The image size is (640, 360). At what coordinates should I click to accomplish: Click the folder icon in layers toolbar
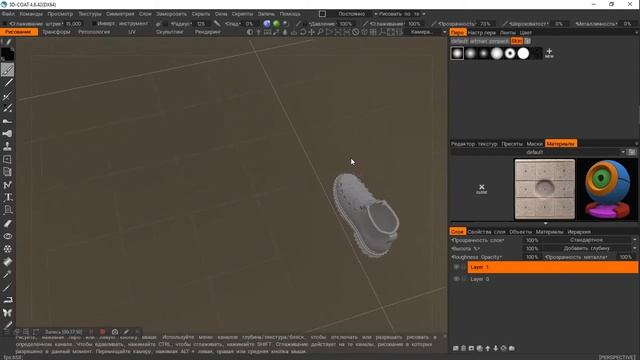[512, 348]
